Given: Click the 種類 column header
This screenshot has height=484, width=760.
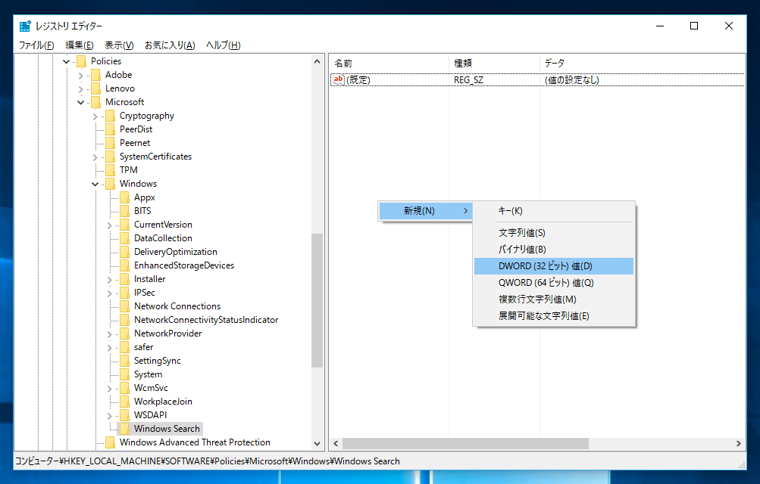Looking at the screenshot, I should pyautogui.click(x=494, y=63).
